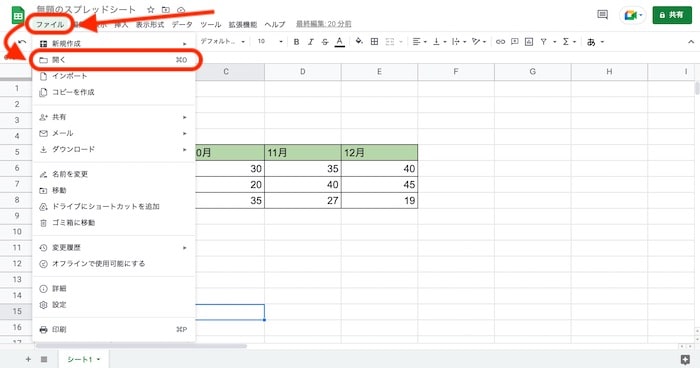The height and width of the screenshot is (368, 700).
Task: Open the データ menu
Action: (x=182, y=25)
